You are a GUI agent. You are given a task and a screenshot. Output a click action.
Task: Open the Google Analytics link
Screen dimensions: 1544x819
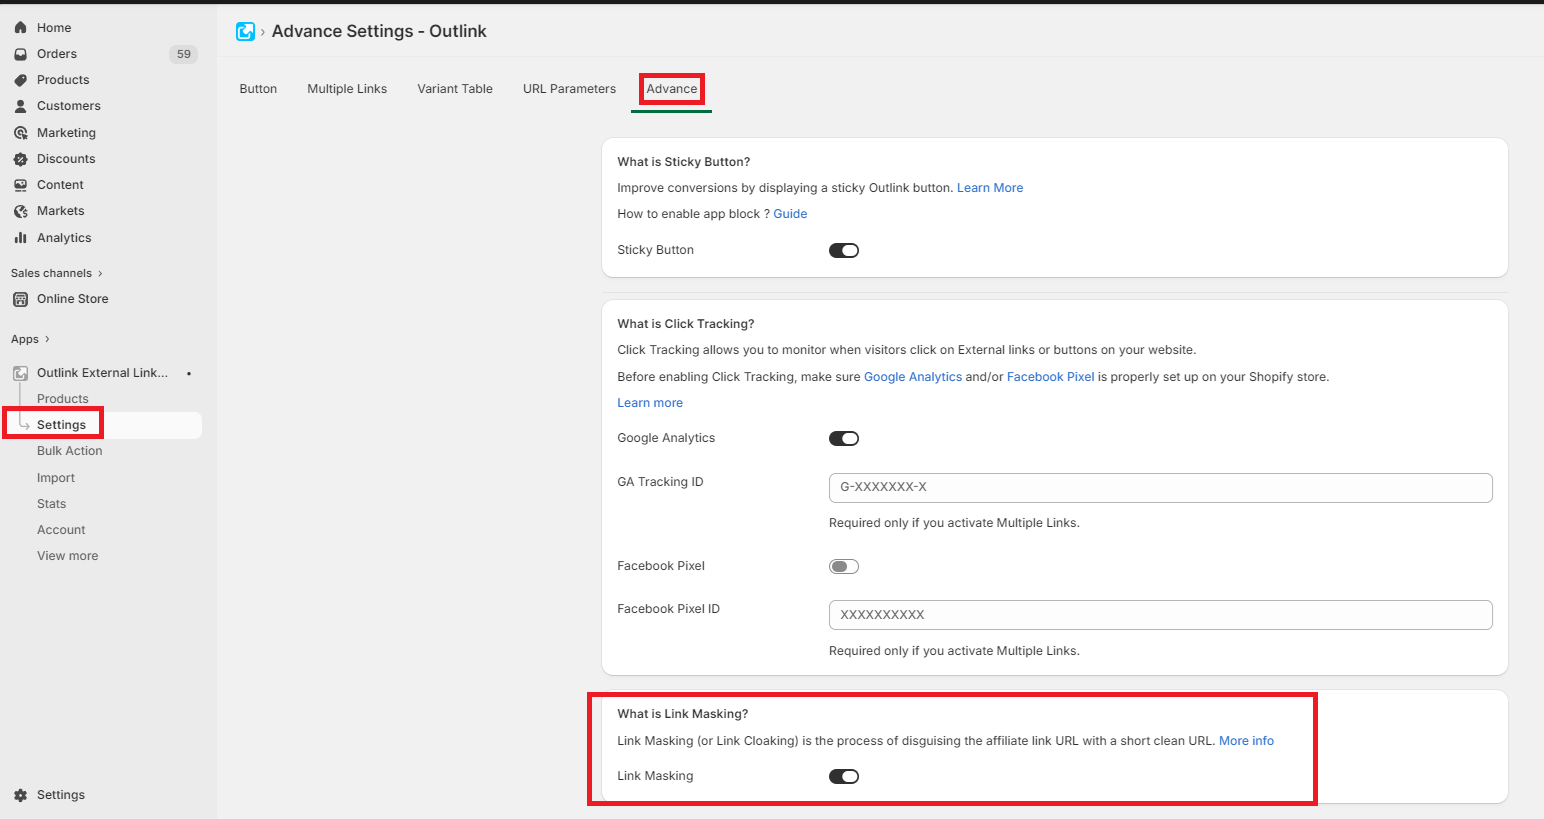tap(913, 377)
